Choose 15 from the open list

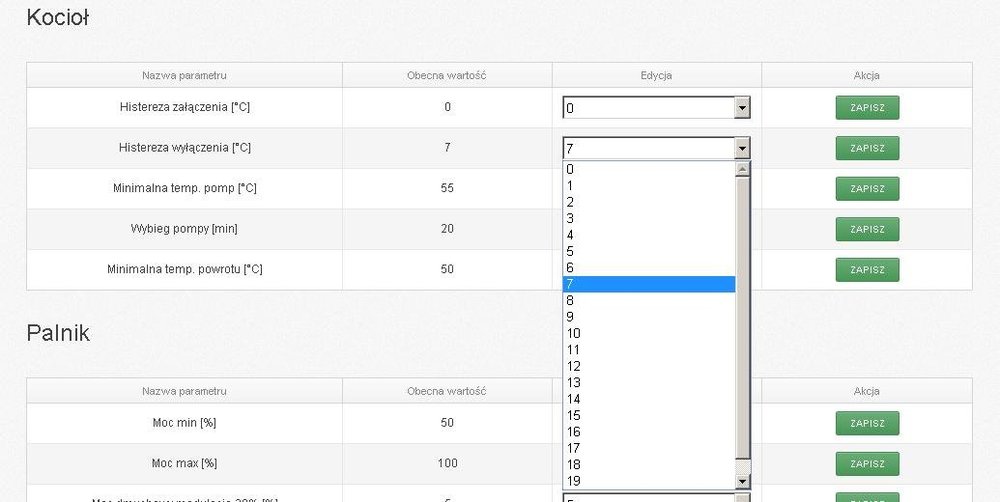648,415
